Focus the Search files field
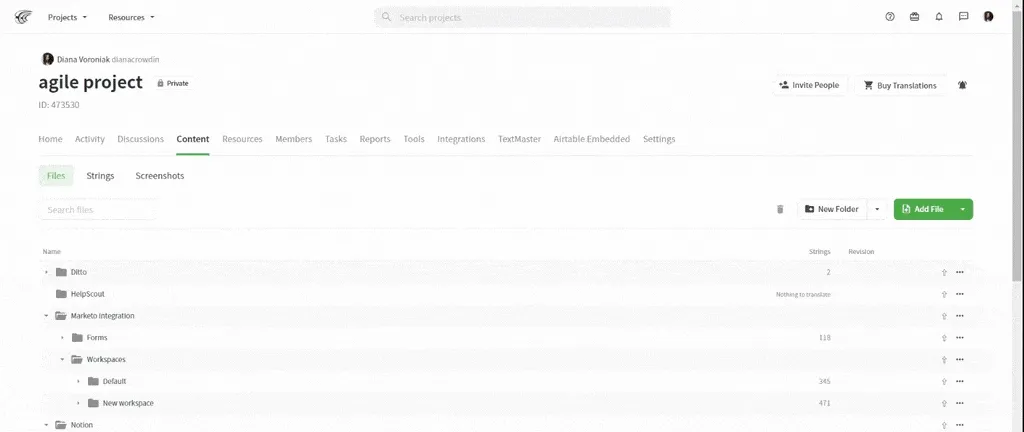Viewport: 1024px width, 432px height. click(97, 209)
